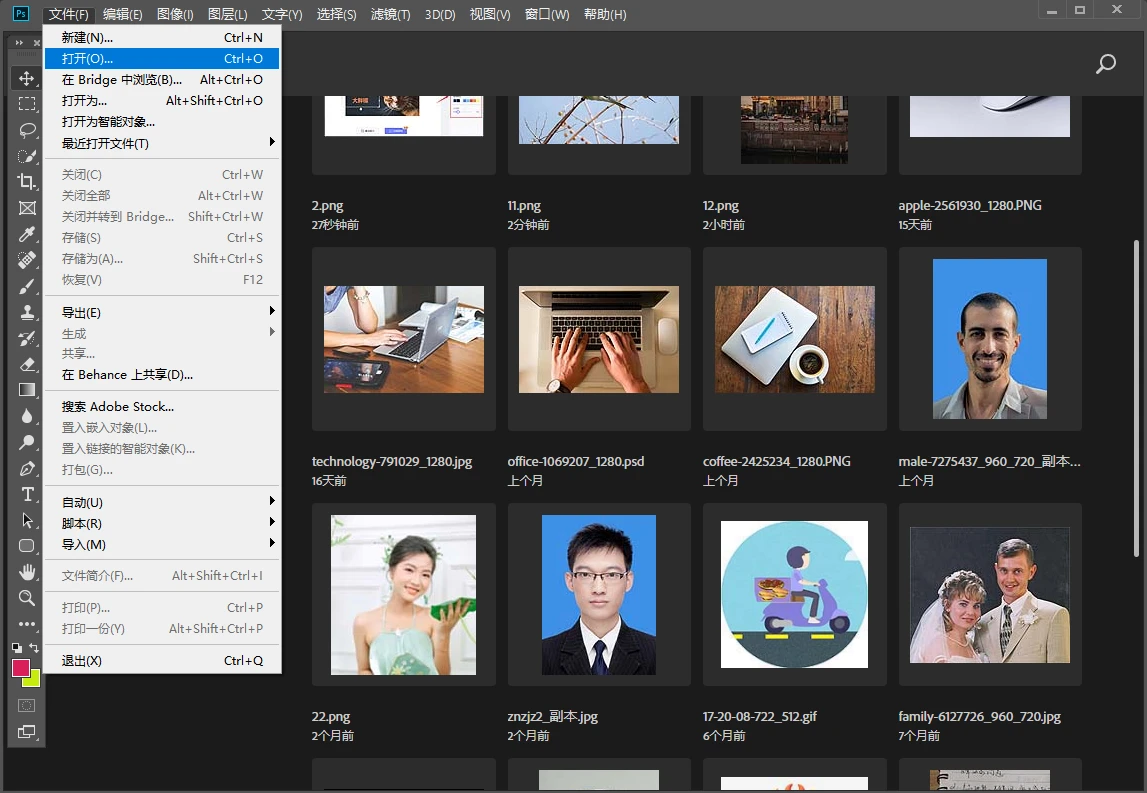The image size is (1147, 793).
Task: Open znzj2_副本.jpg ID photo thumbnail
Action: click(599, 594)
